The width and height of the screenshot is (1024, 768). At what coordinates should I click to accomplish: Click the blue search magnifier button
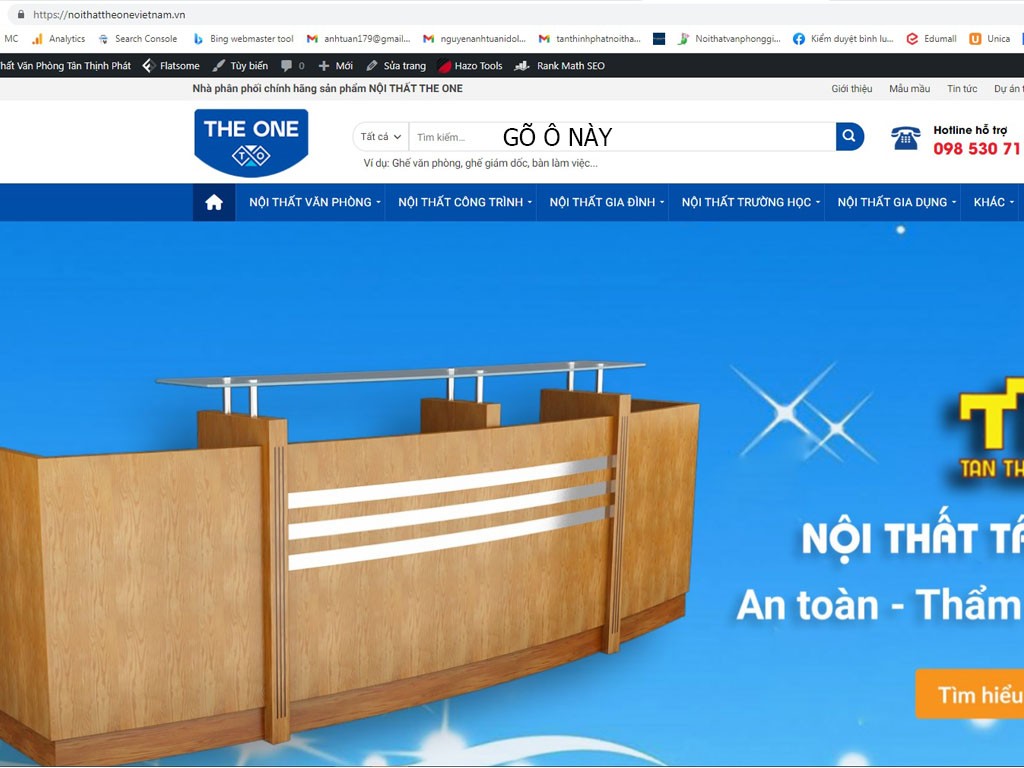(x=850, y=136)
